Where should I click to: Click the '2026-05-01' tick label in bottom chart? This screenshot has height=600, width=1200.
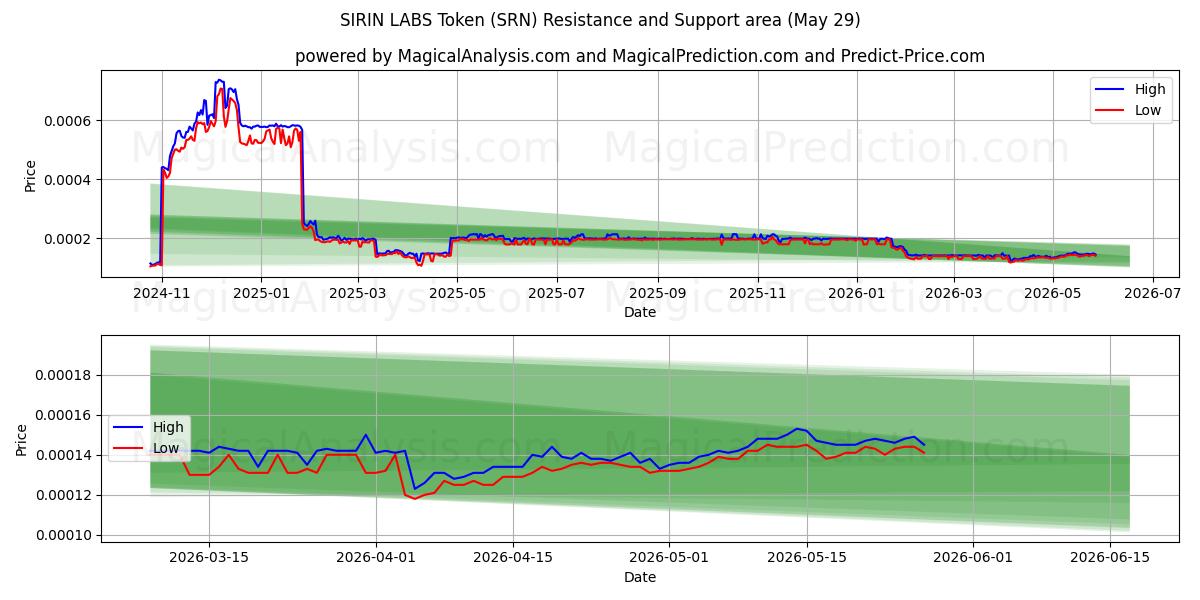point(670,559)
